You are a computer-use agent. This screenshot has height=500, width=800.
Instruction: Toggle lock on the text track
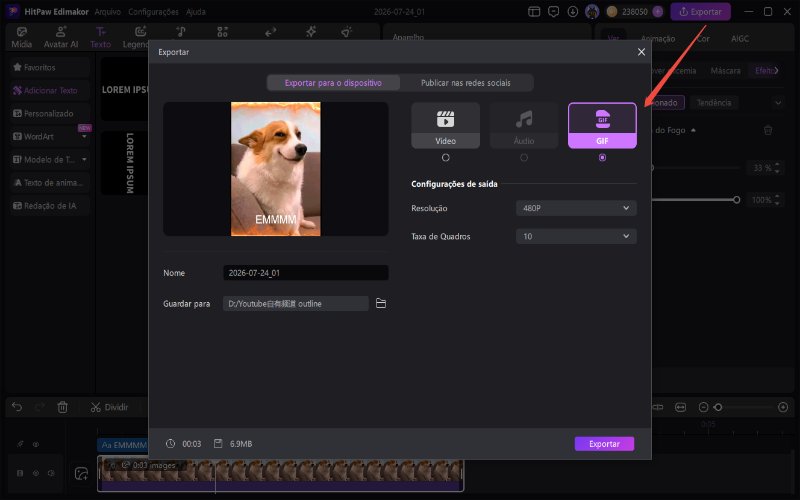(x=20, y=444)
